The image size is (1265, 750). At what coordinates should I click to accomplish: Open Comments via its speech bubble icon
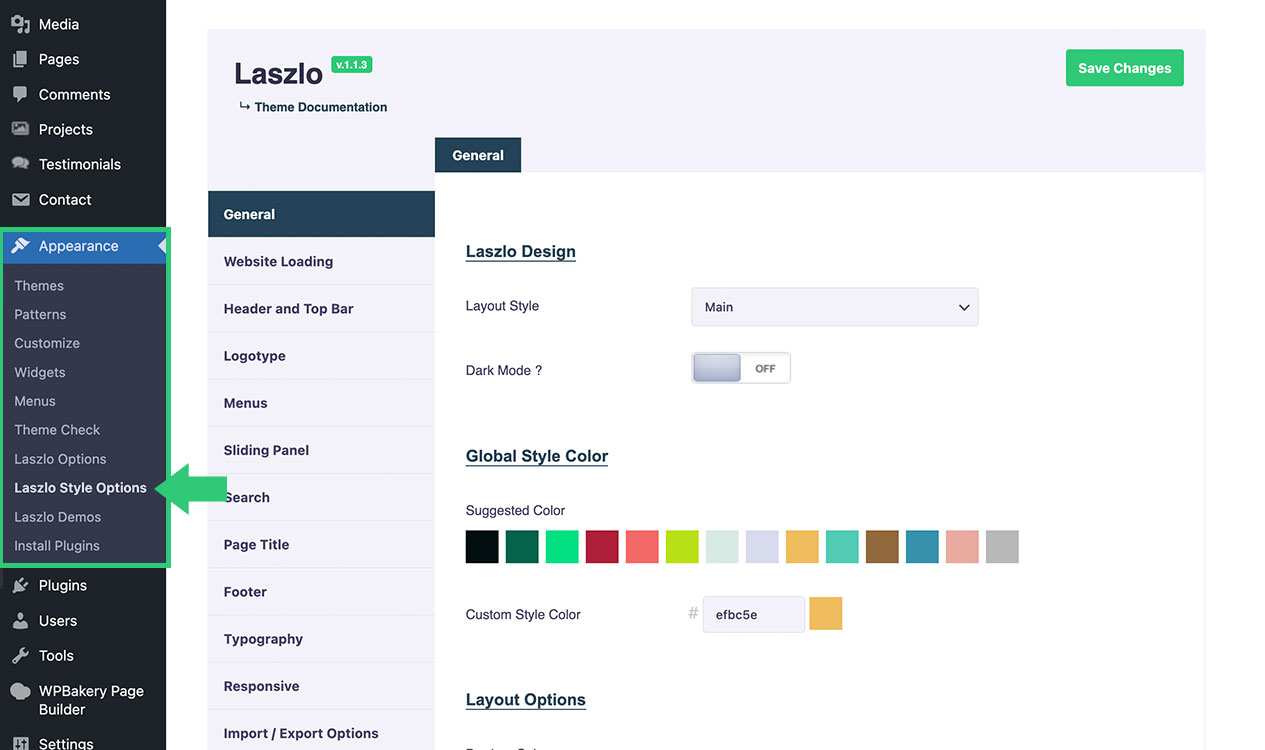(20, 94)
